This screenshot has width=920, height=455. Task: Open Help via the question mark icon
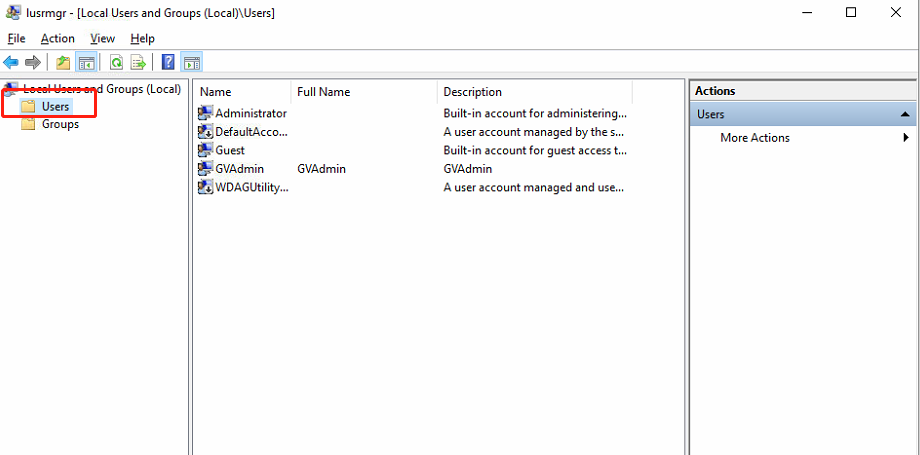click(168, 62)
